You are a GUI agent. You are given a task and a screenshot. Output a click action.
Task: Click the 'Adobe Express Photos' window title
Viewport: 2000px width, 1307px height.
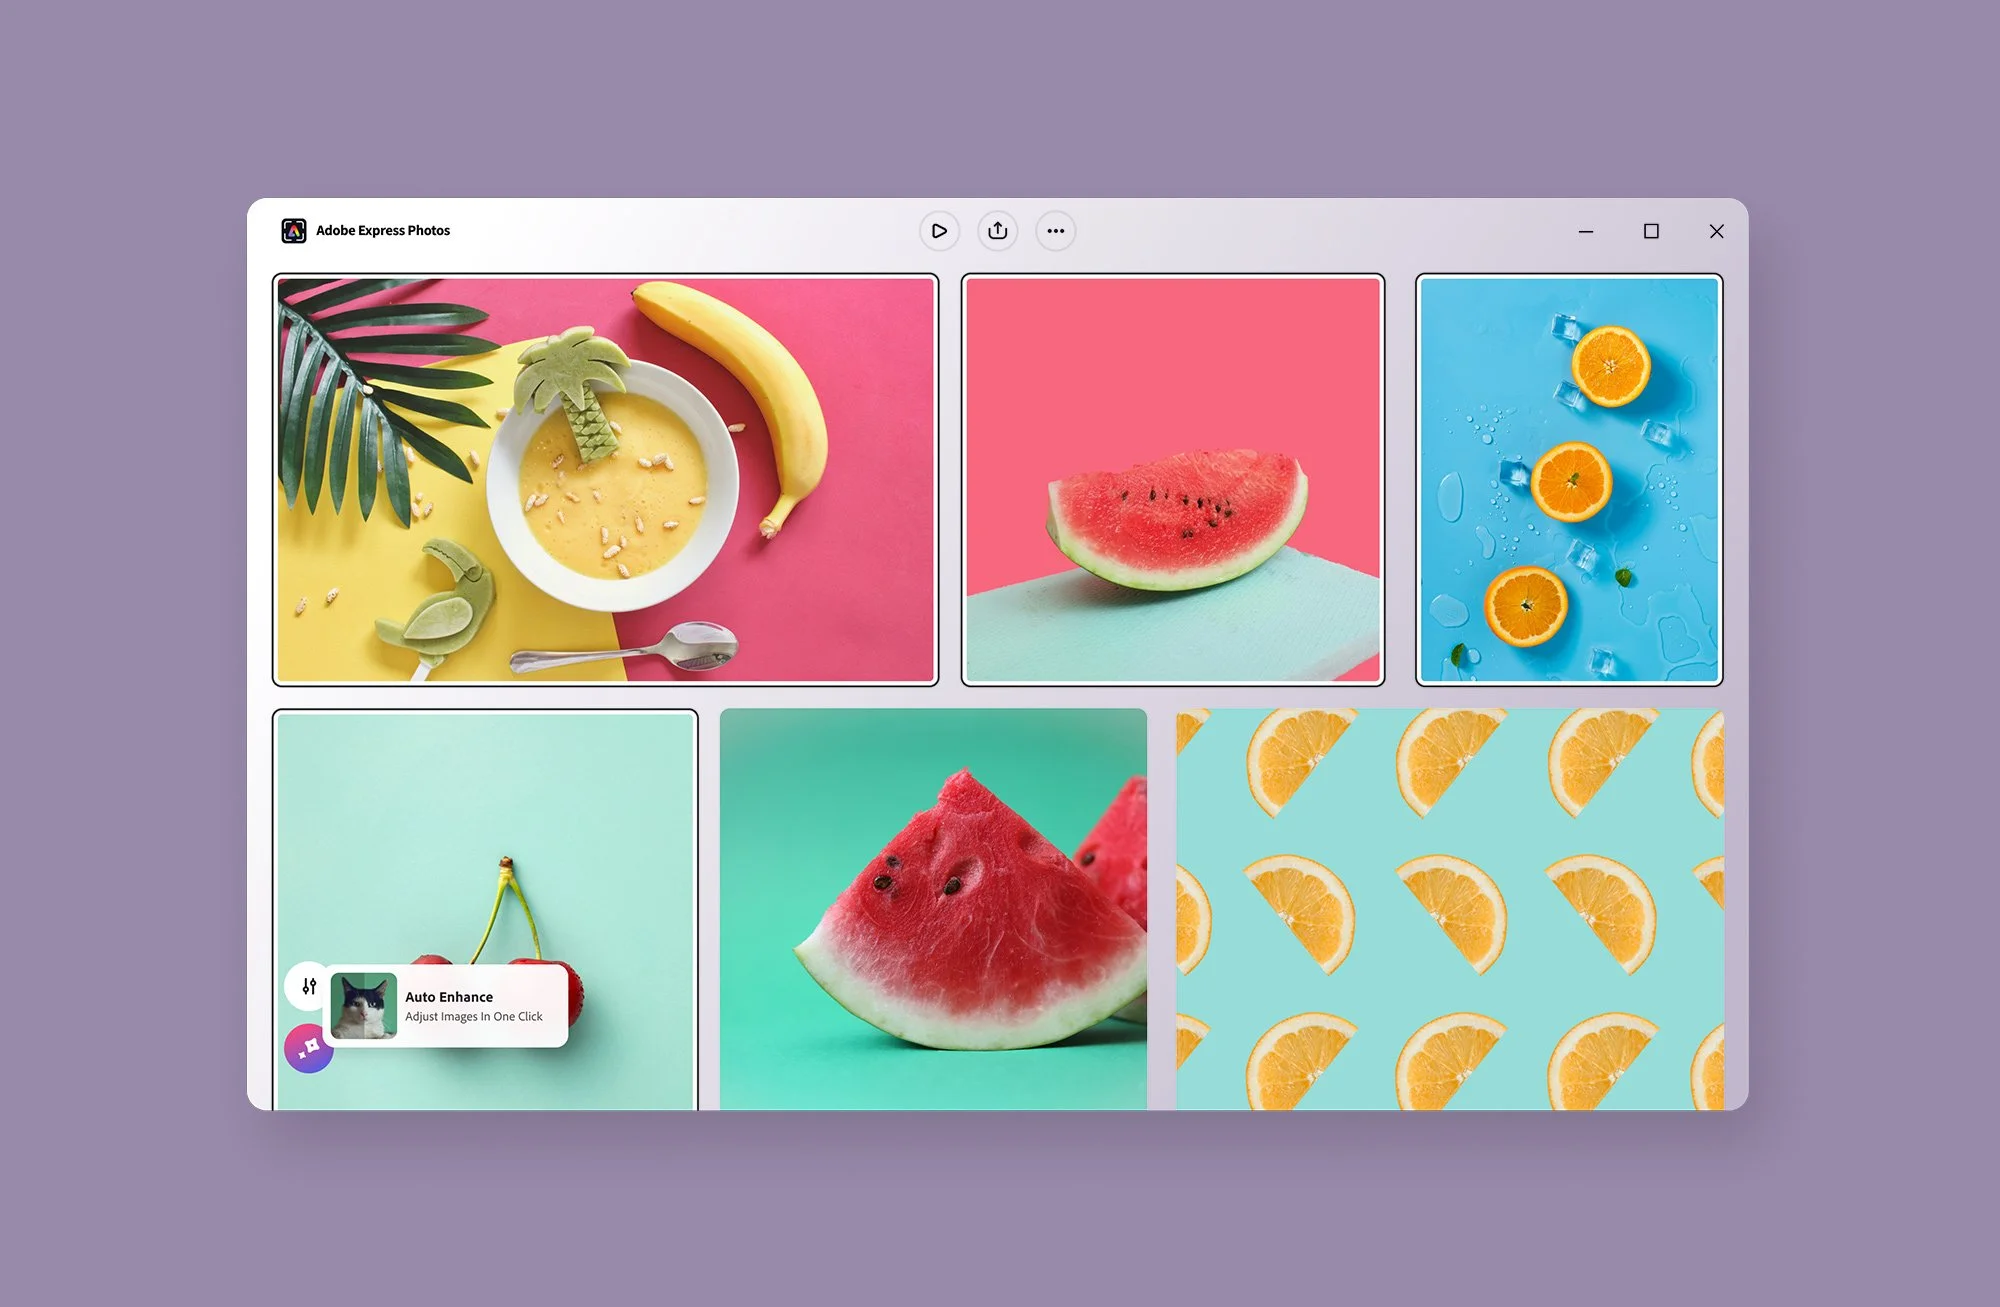click(x=383, y=231)
